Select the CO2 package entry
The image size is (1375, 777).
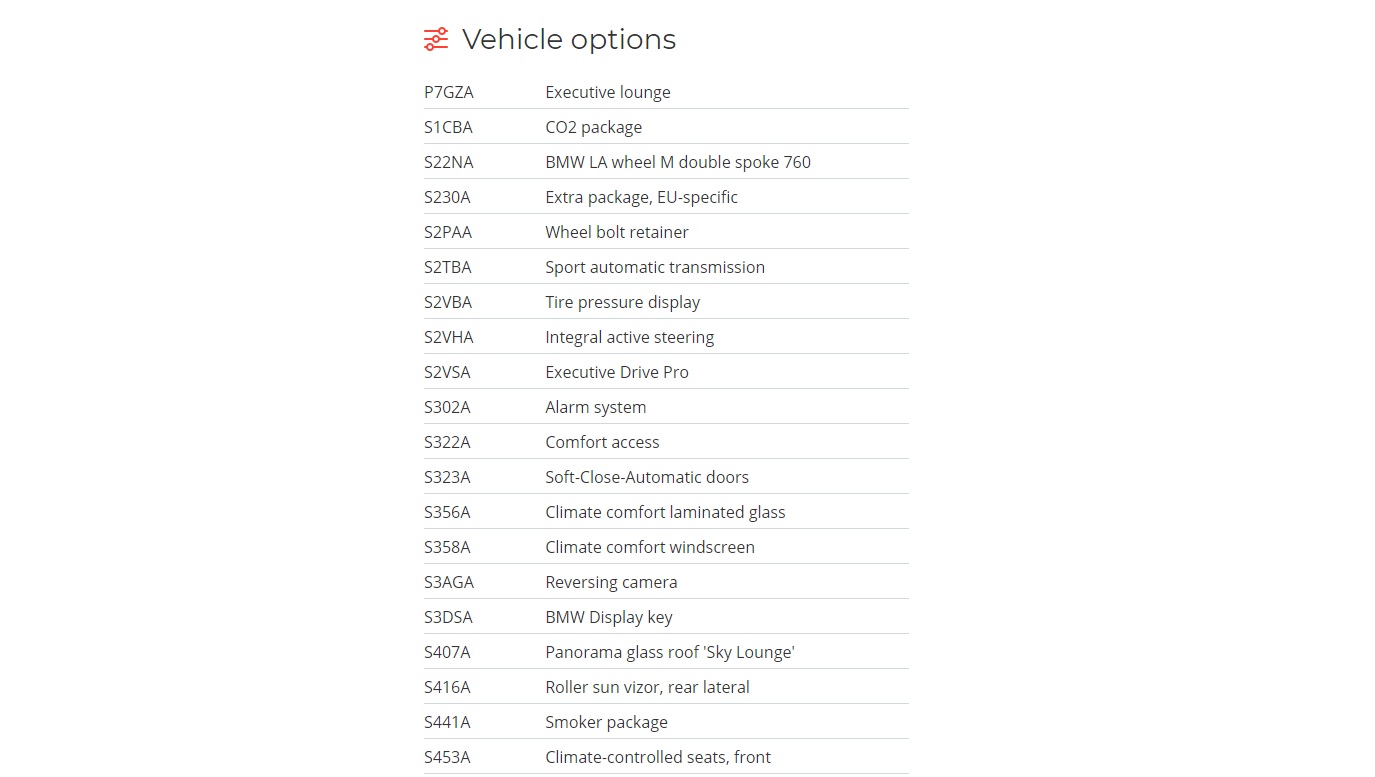(593, 127)
